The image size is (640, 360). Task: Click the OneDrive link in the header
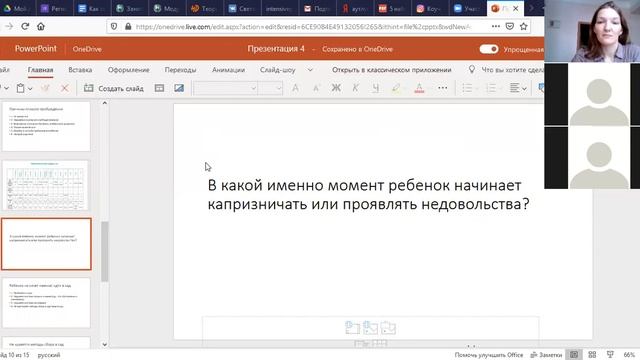click(87, 49)
